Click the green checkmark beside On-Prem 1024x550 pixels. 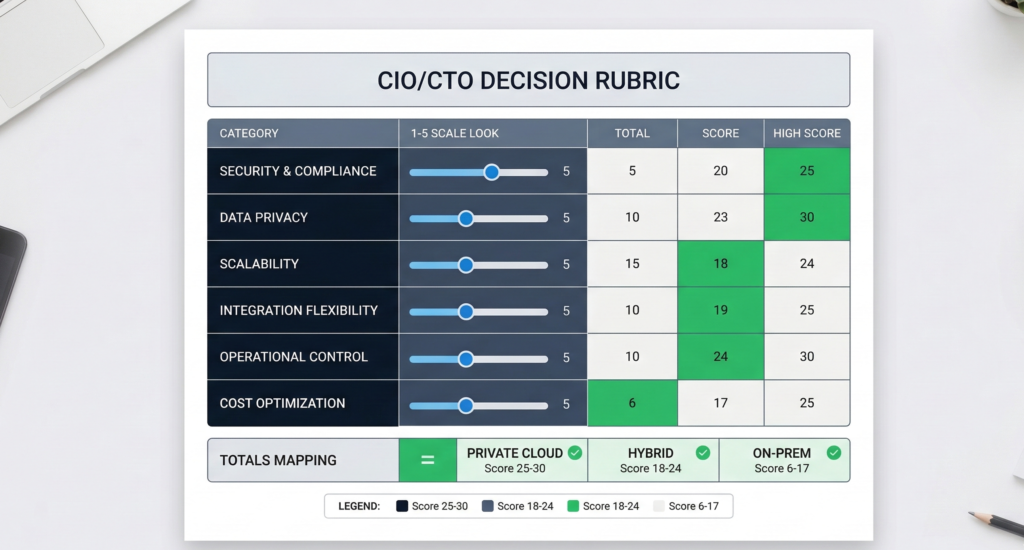(834, 453)
